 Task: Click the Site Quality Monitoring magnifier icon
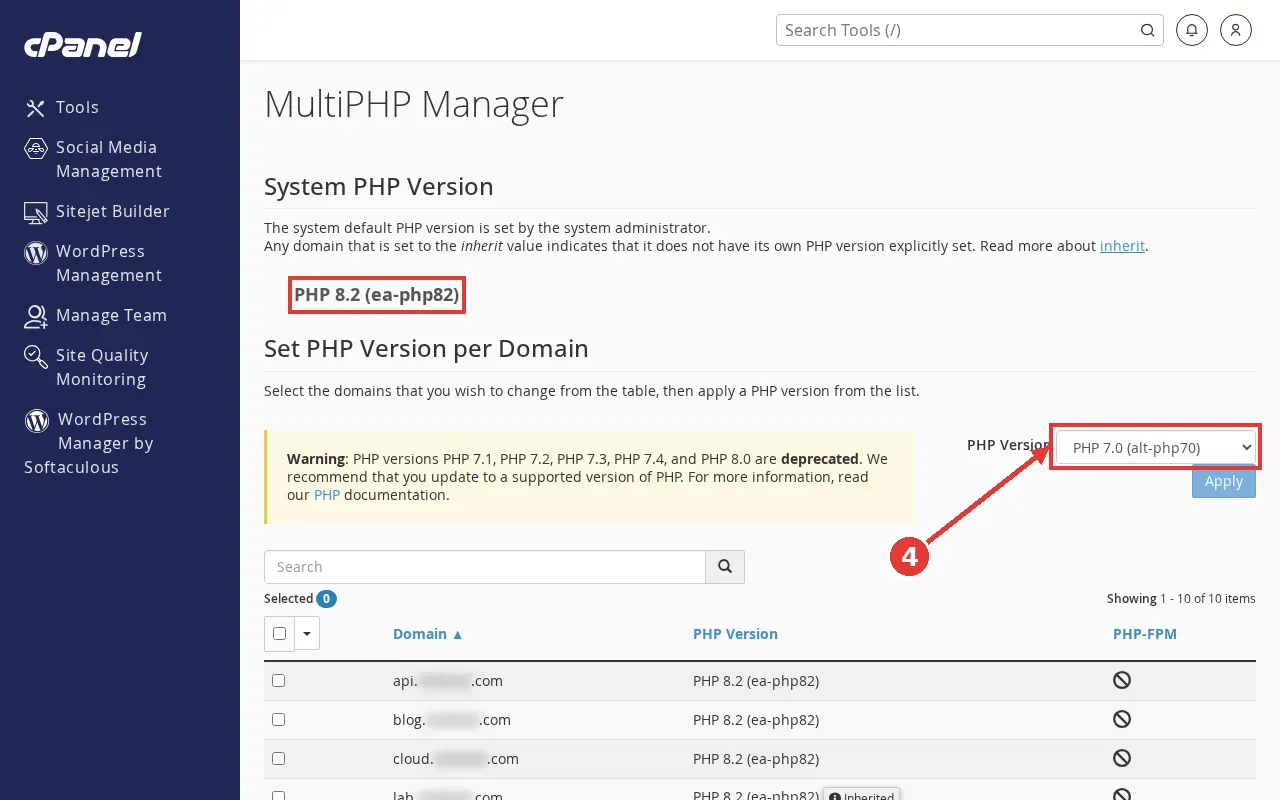point(36,356)
